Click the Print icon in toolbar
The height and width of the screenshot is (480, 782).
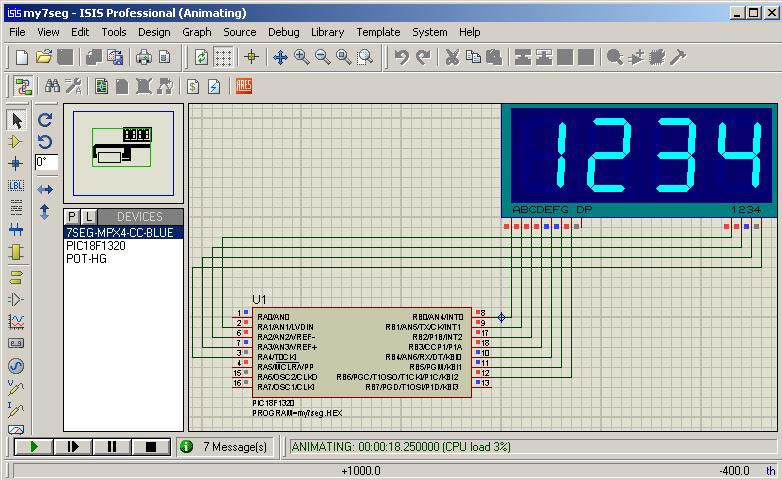click(x=144, y=58)
